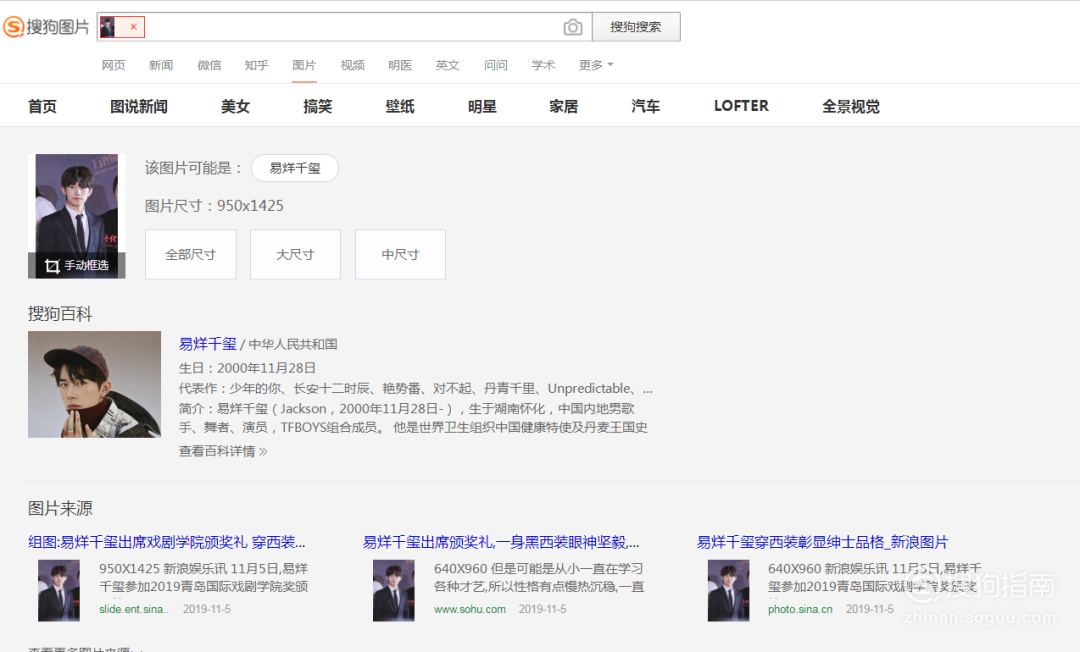Select 大尺寸 size filter
1080x652 pixels.
click(x=295, y=254)
